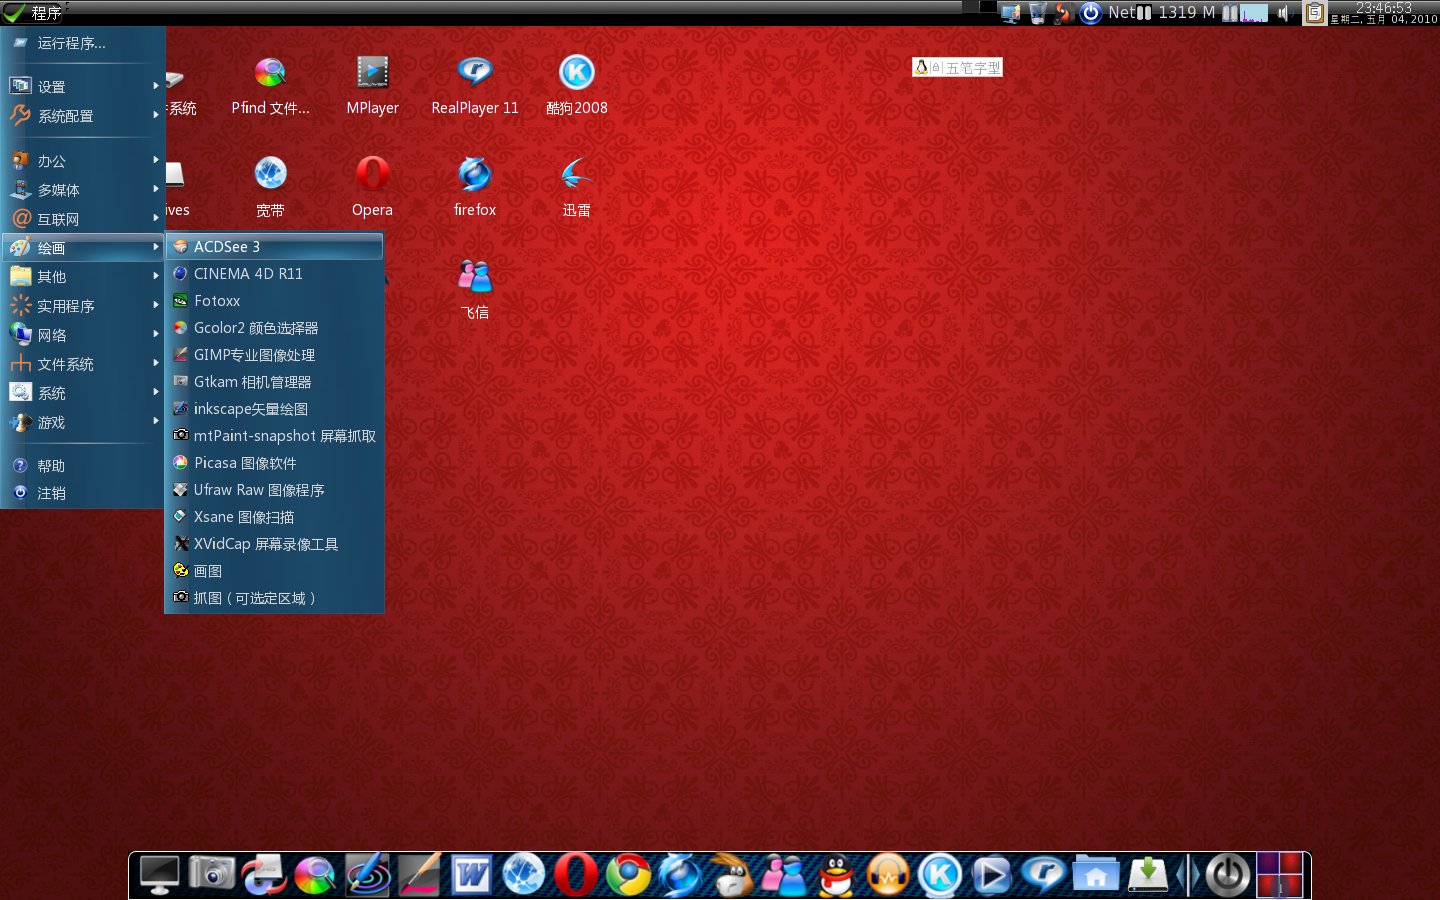Viewport: 1440px width, 900px height.
Task: Open the 飞信 desktop icon
Action: click(475, 290)
